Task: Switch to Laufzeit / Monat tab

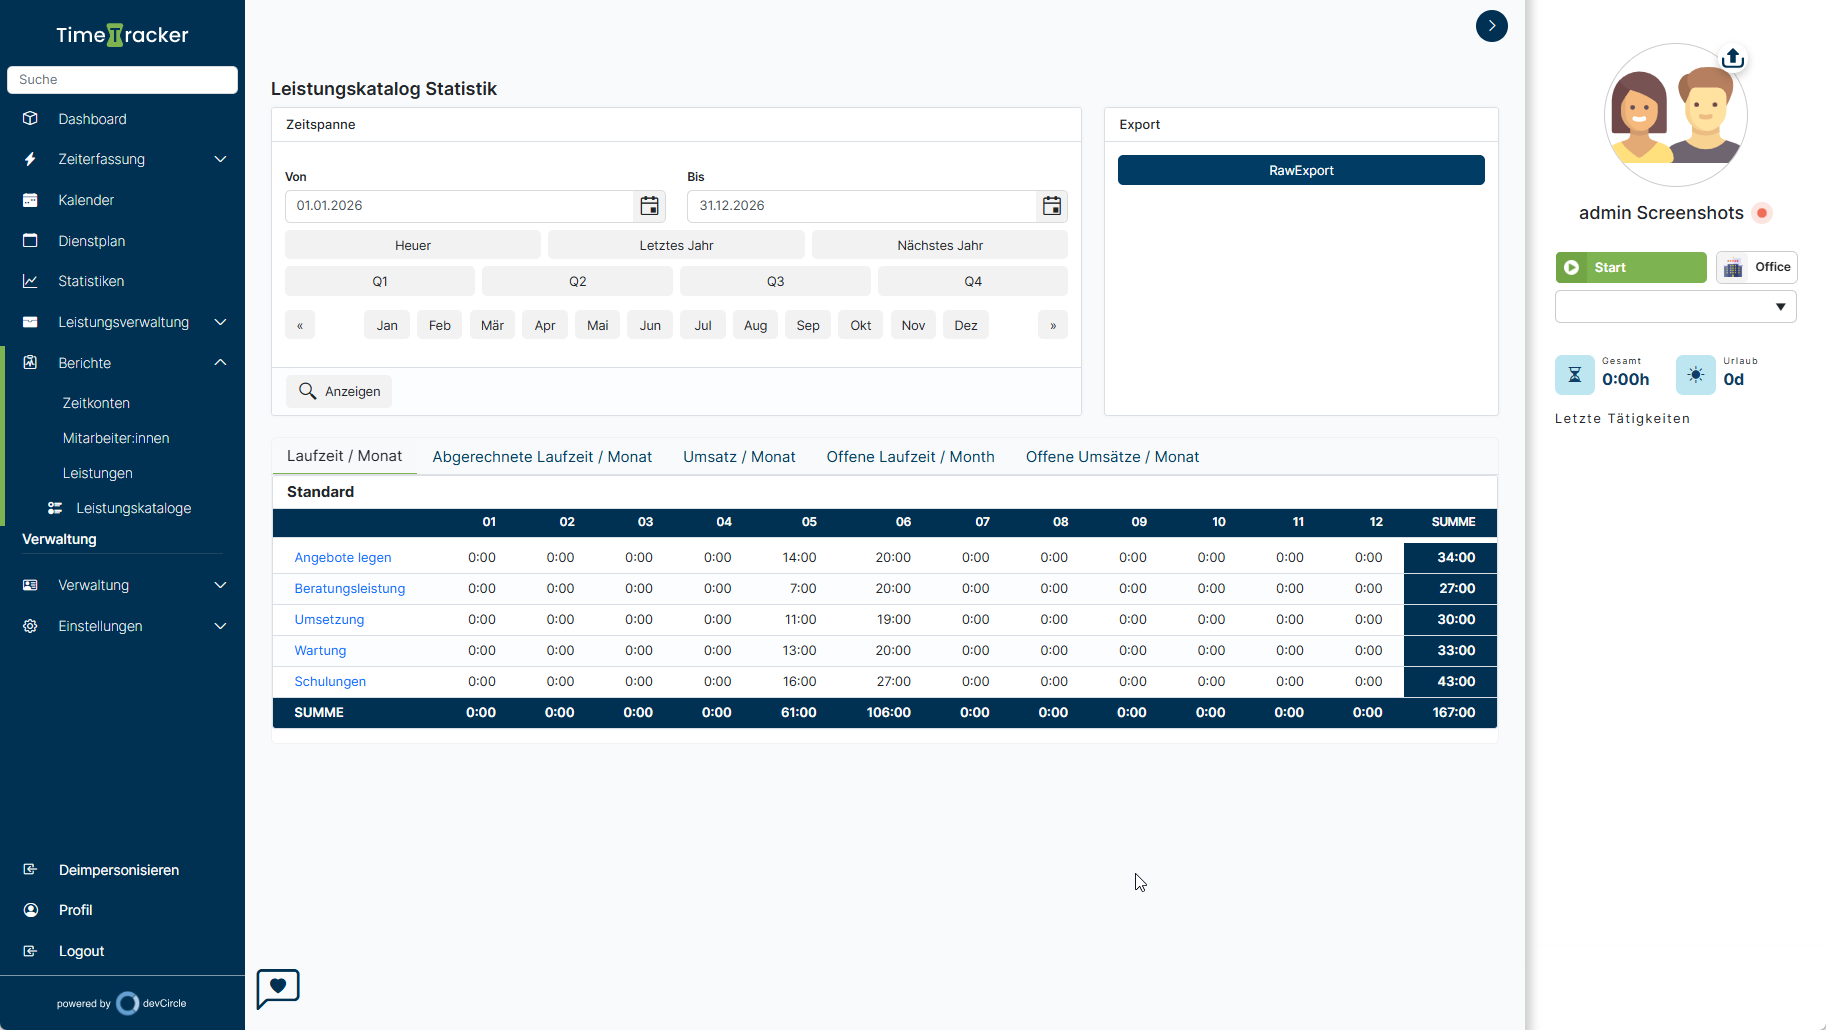Action: [x=344, y=456]
